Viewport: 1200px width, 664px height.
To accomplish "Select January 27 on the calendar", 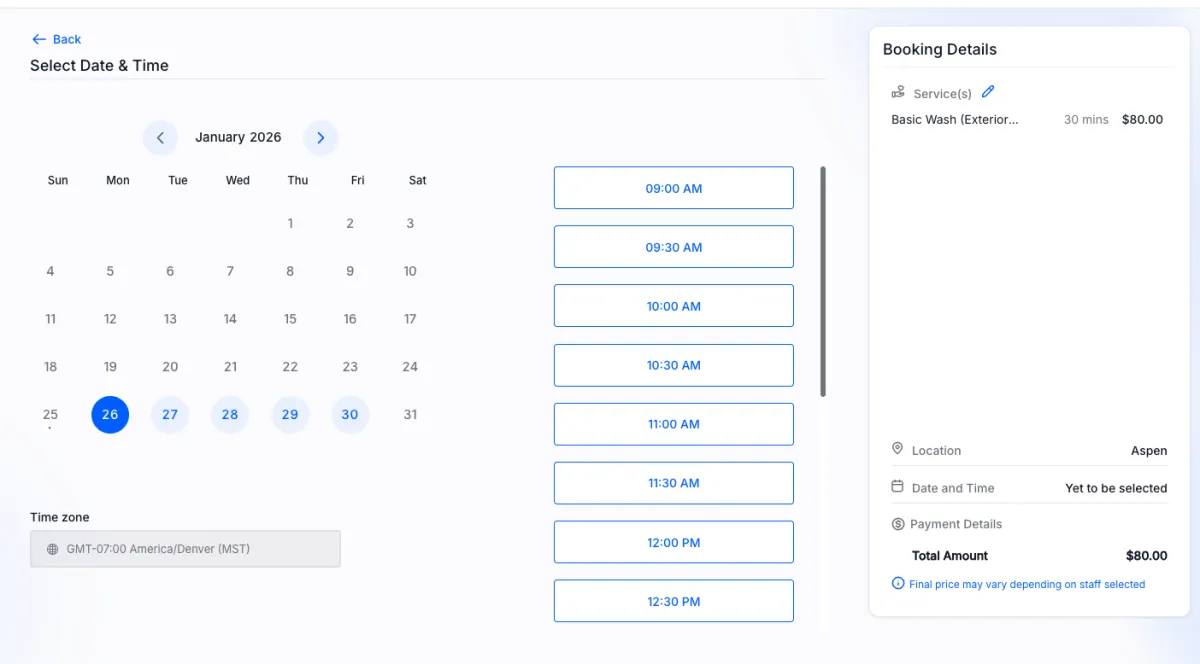I will (x=170, y=414).
